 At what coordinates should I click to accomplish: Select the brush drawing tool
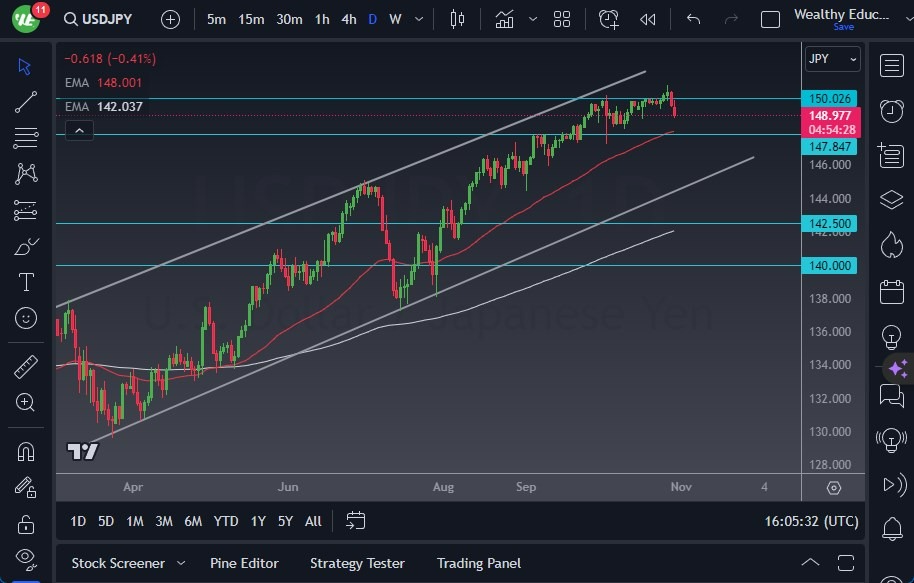(25, 245)
